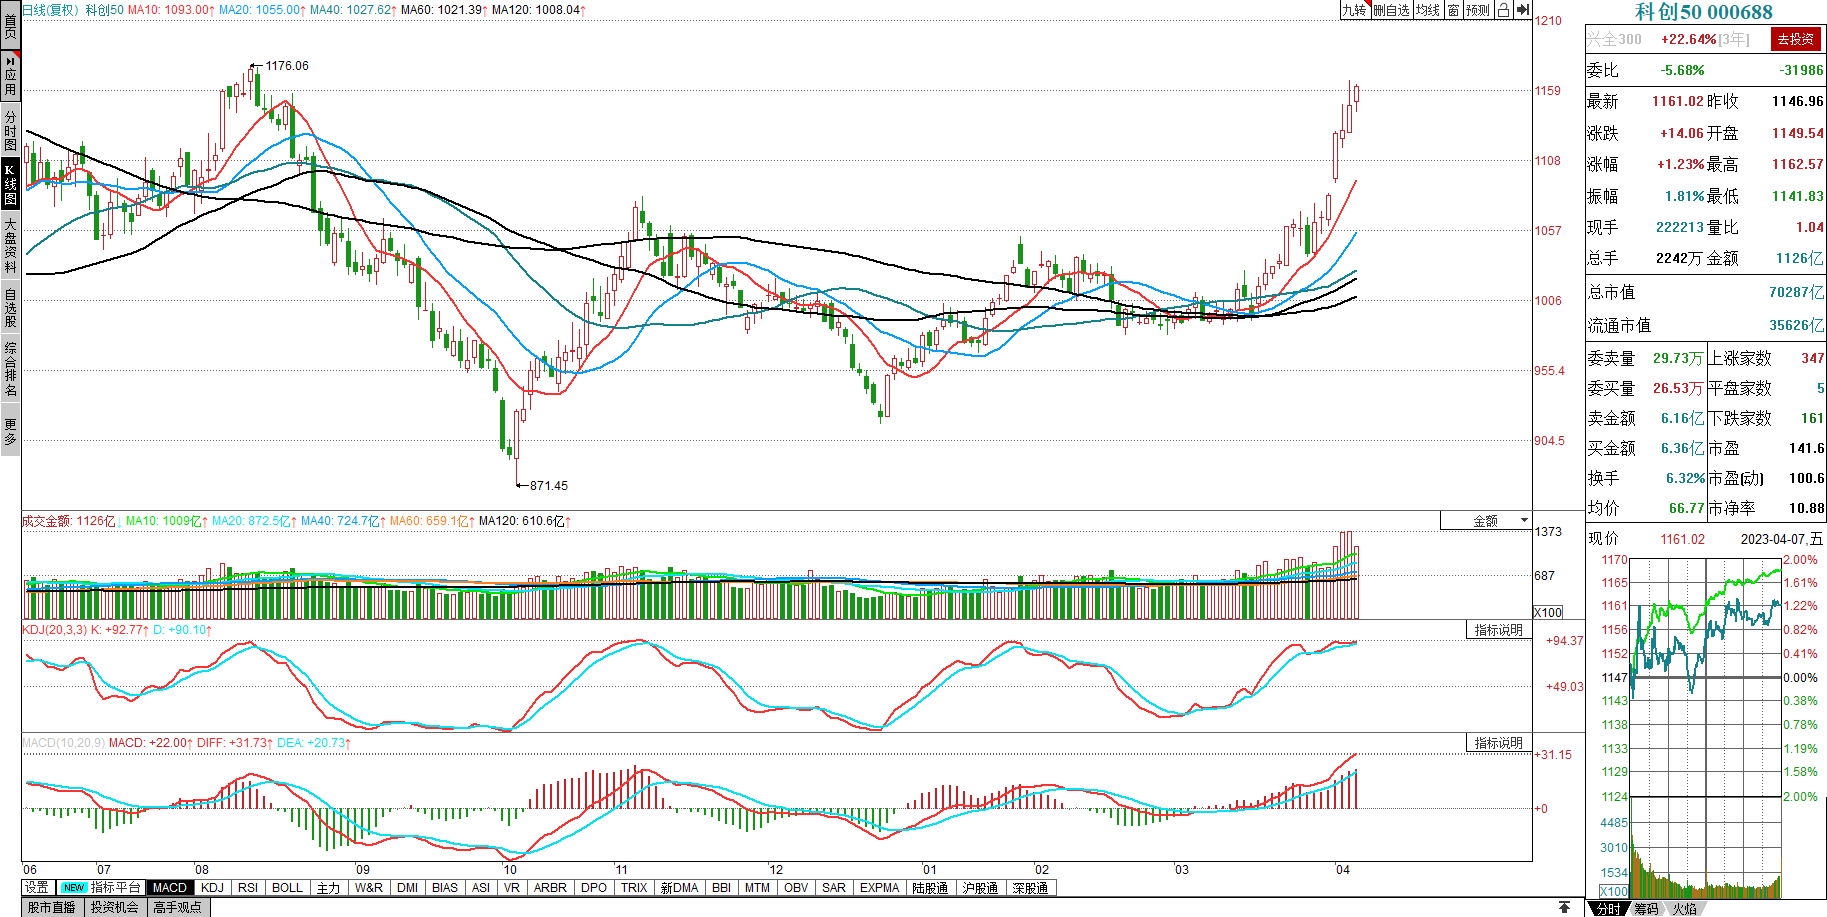1827x917 pixels.
Task: Open the 应用 sidebar icon
Action: 10,75
